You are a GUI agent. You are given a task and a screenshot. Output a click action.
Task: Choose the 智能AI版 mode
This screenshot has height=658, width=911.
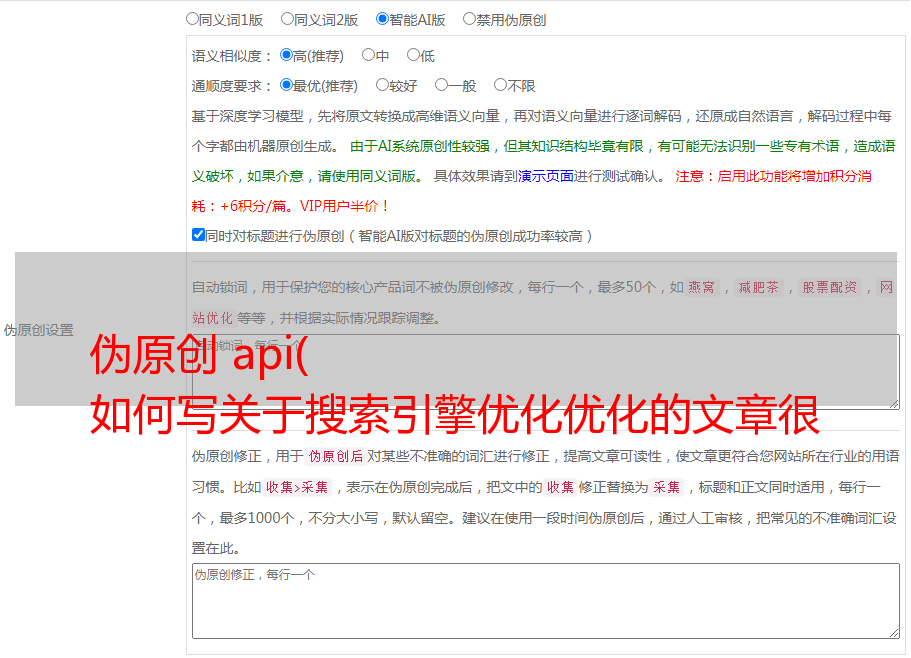pyautogui.click(x=383, y=19)
